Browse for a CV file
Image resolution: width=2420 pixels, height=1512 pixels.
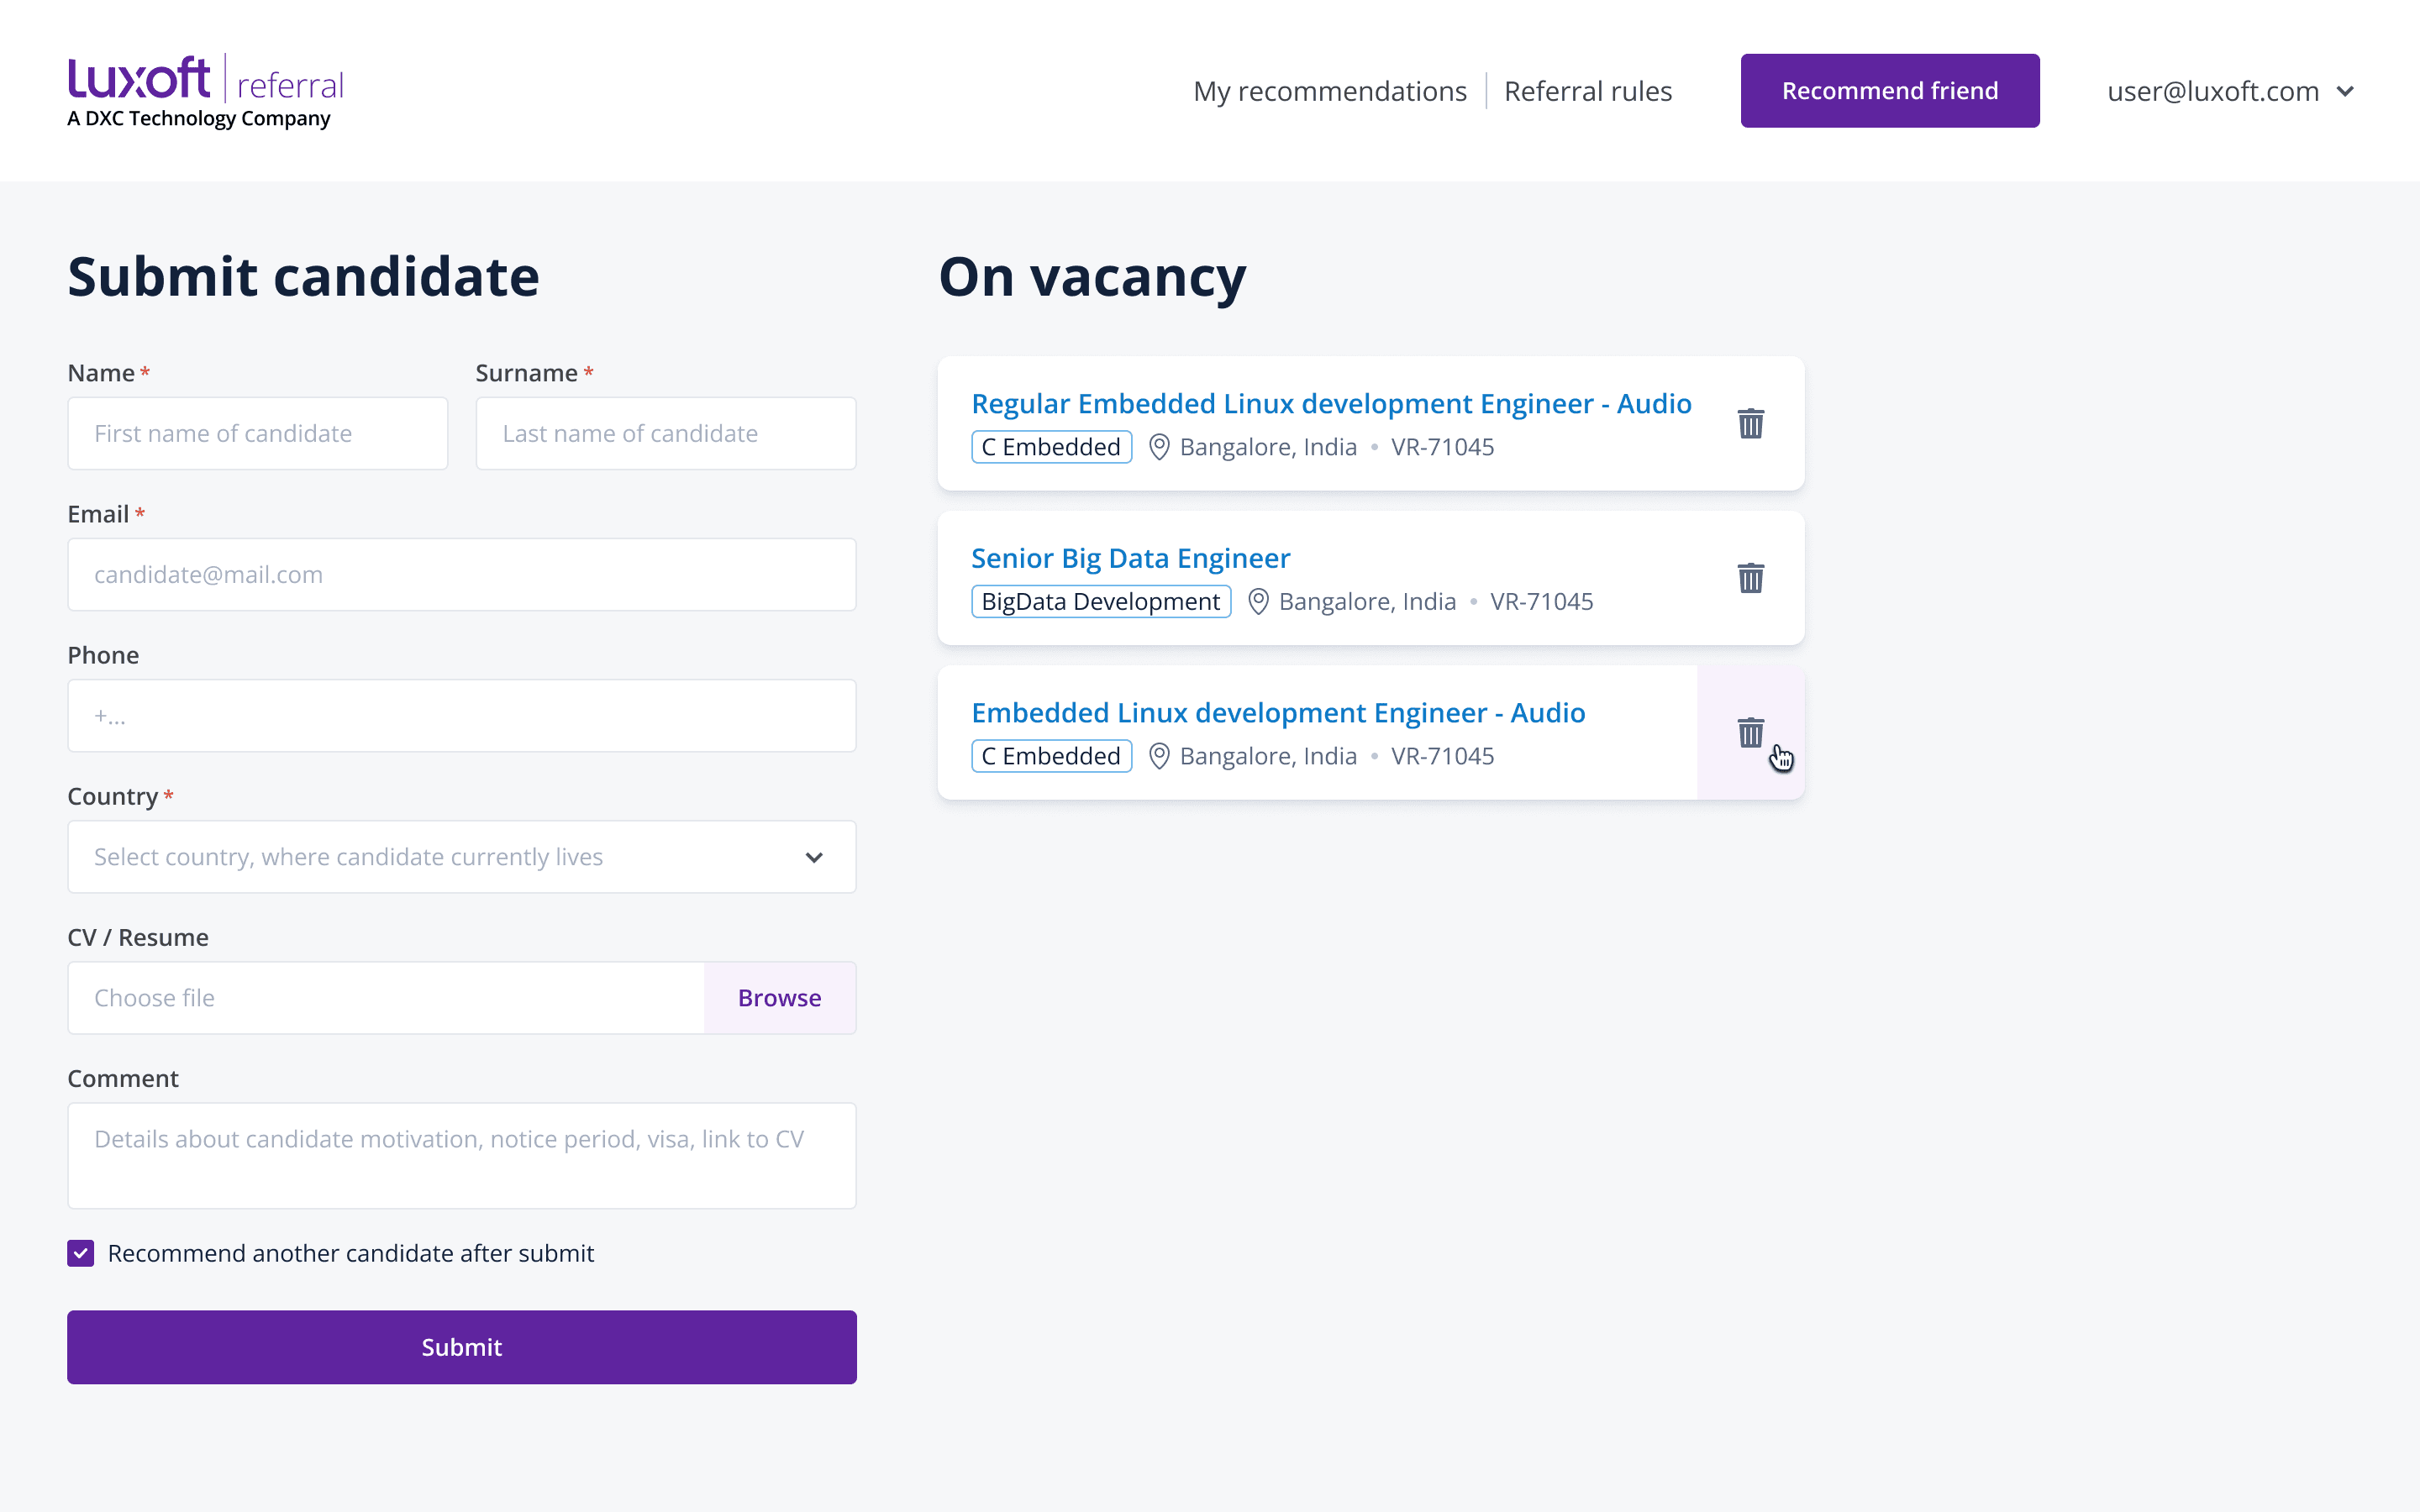point(779,998)
